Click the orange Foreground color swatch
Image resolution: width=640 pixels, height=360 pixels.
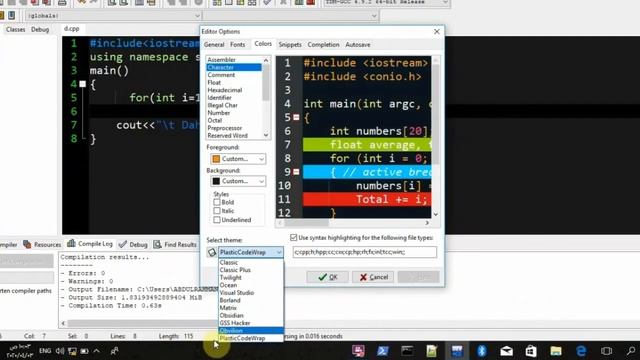pos(216,158)
